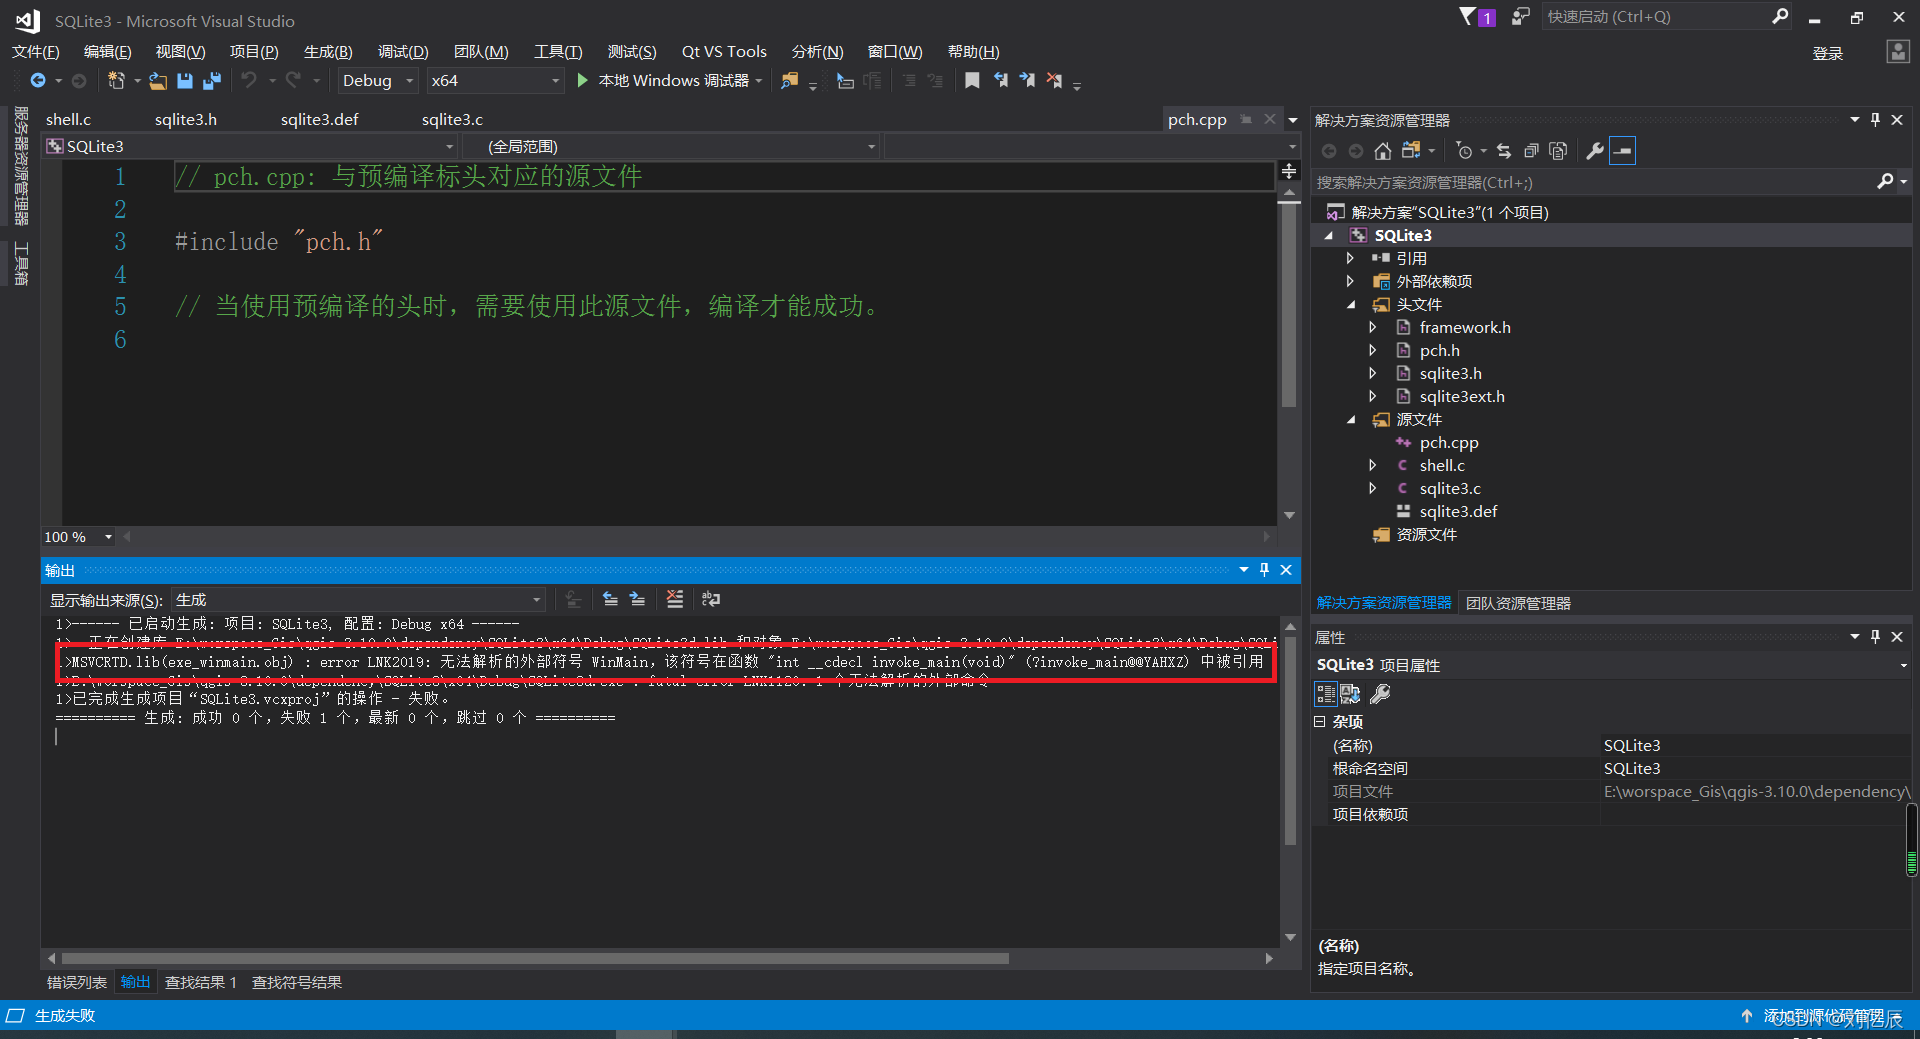Collapse the 杂项 category in Properties
This screenshot has height=1039, width=1920.
tap(1320, 721)
